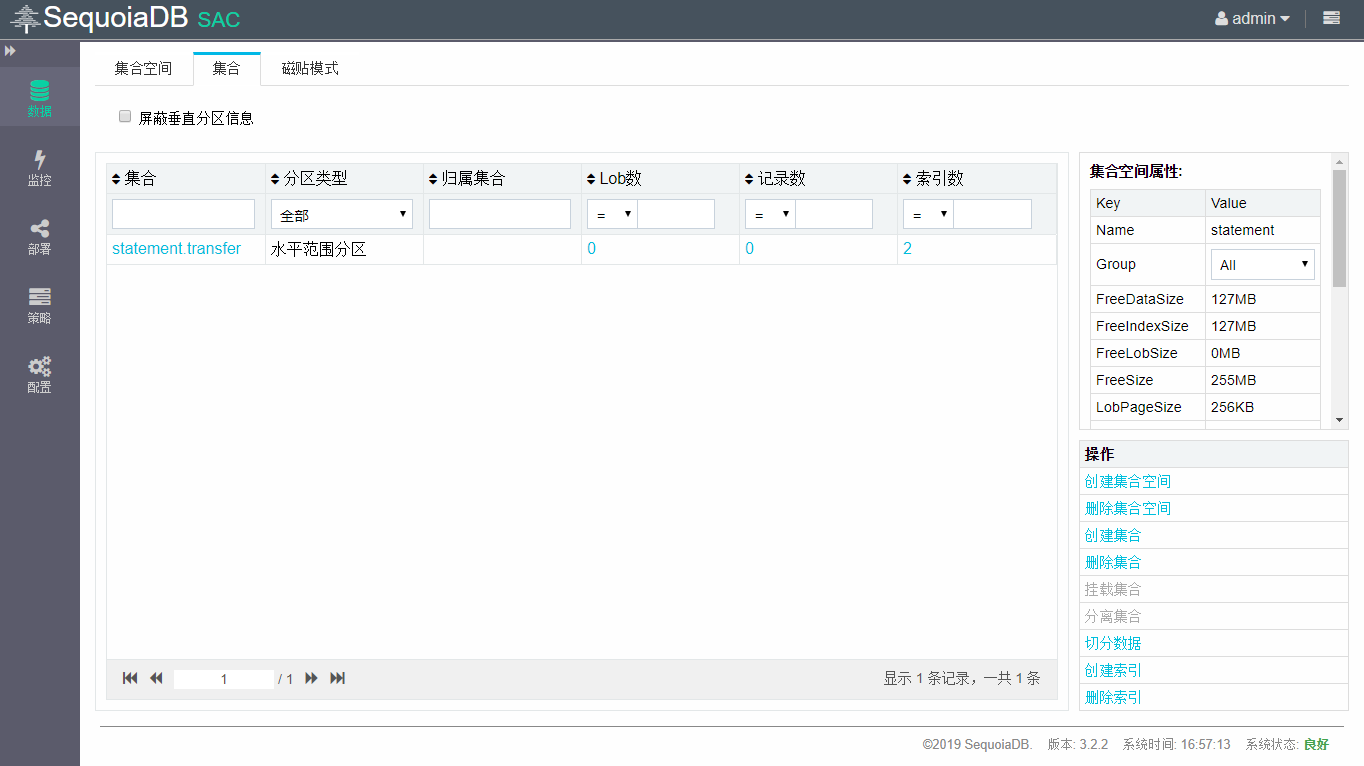Click the 索引数 filter value input

pos(992,214)
